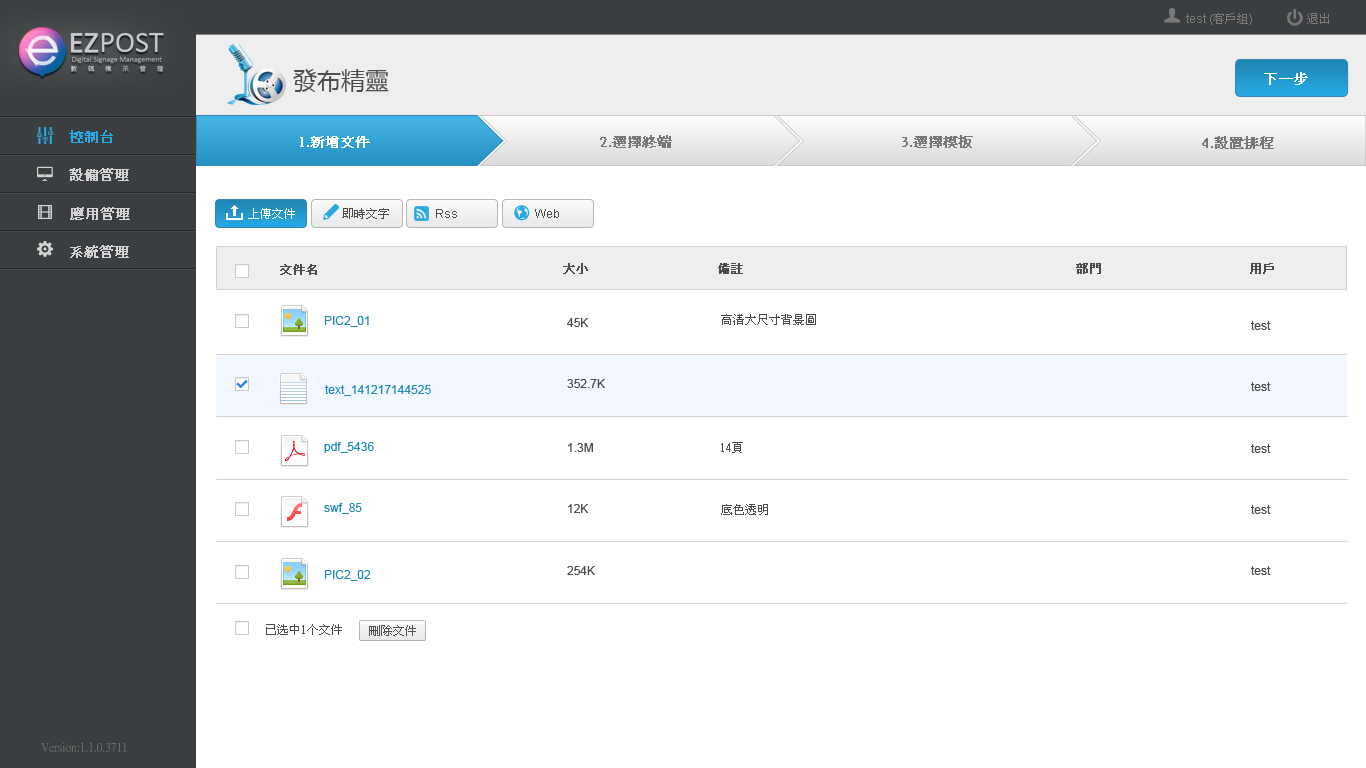This screenshot has width=1366, height=768.
Task: Open the text_141217144525 file link
Action: point(378,390)
